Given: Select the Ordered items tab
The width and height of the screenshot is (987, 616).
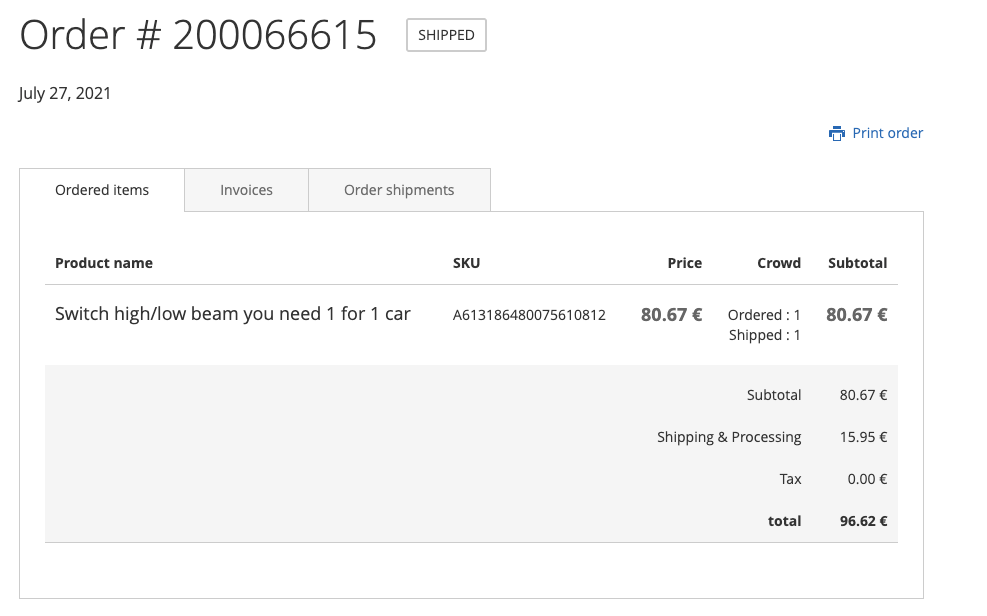Looking at the screenshot, I should click(102, 190).
